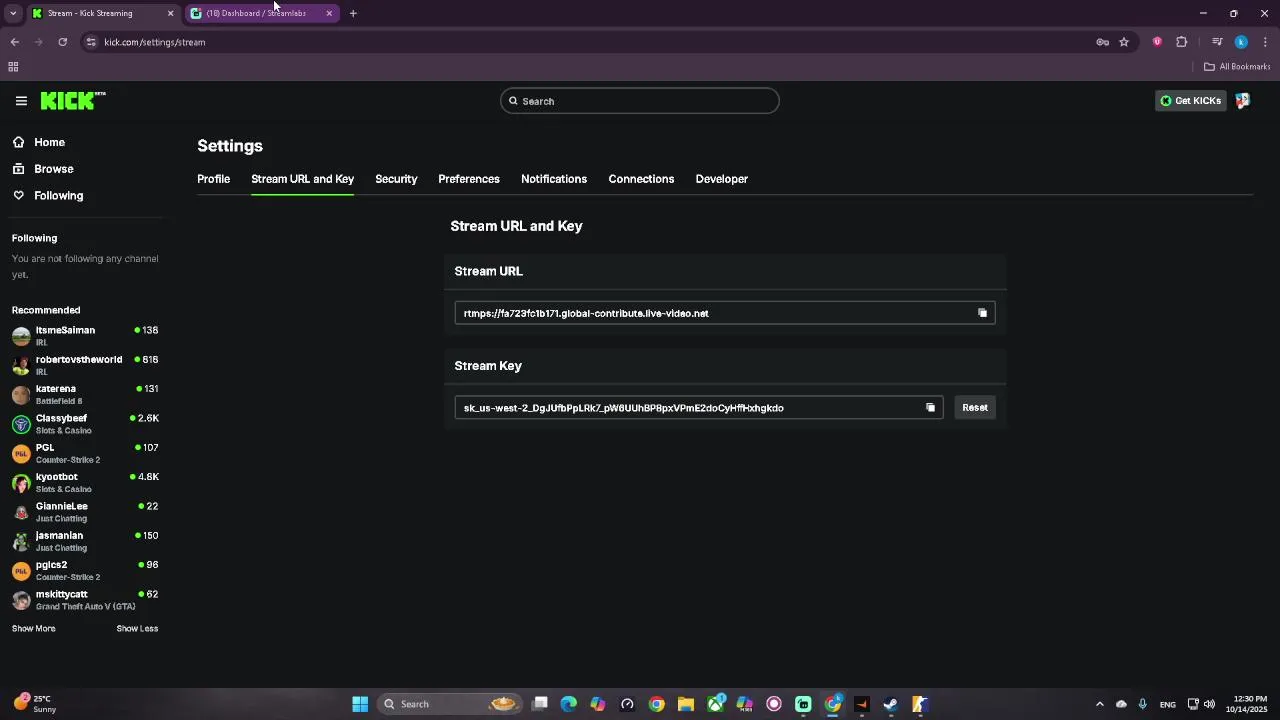Screen dimensions: 1280x720
Task: Click the Following heart icon
Action: [19, 196]
